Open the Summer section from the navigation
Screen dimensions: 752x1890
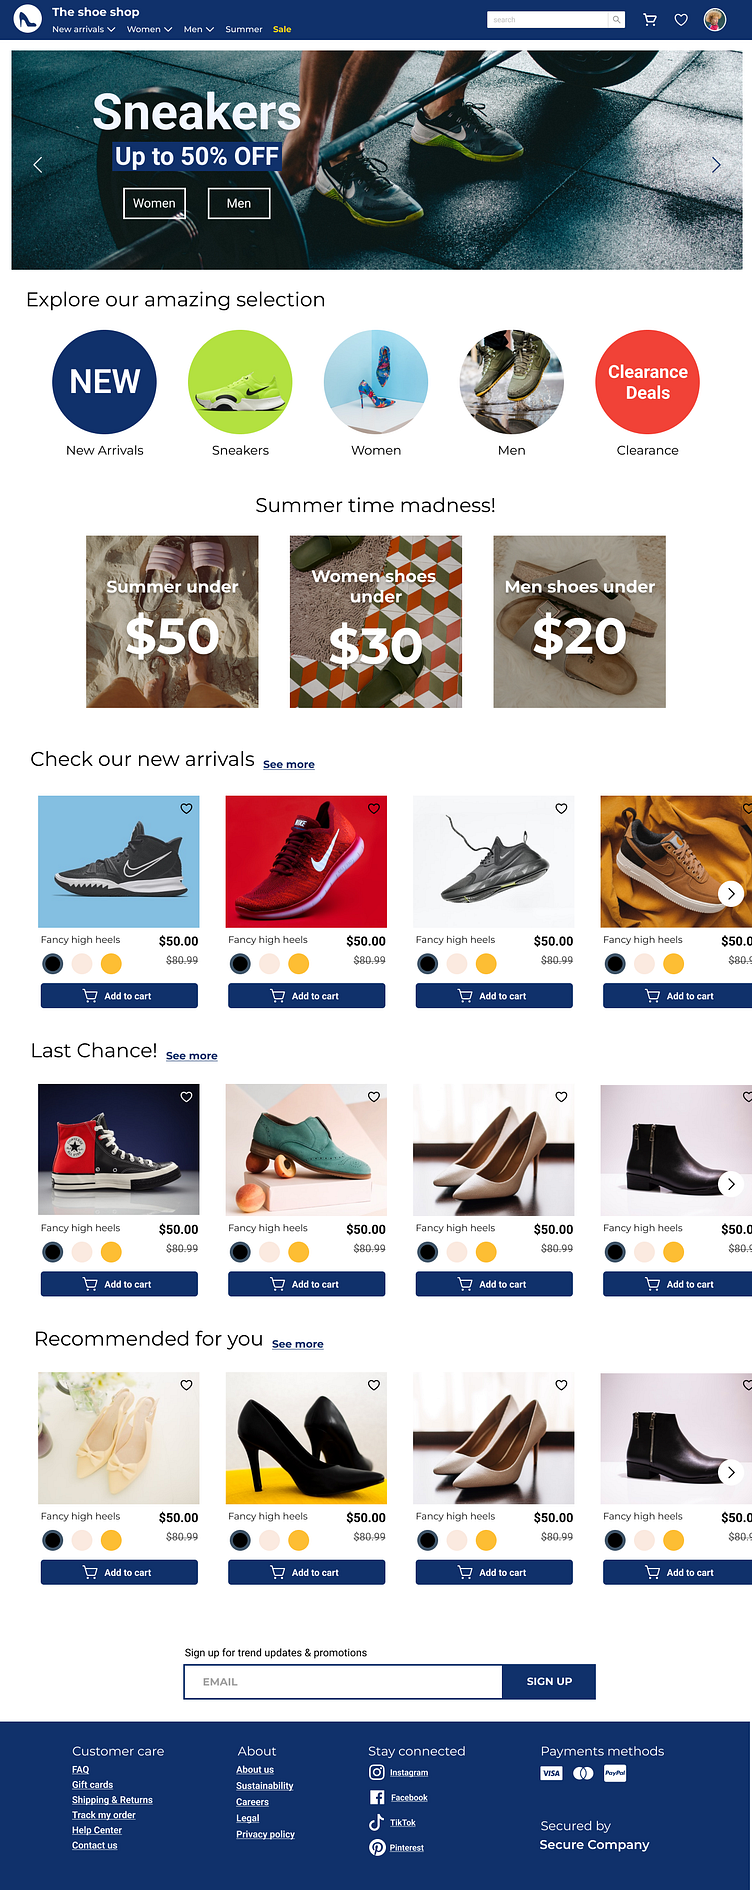[243, 29]
